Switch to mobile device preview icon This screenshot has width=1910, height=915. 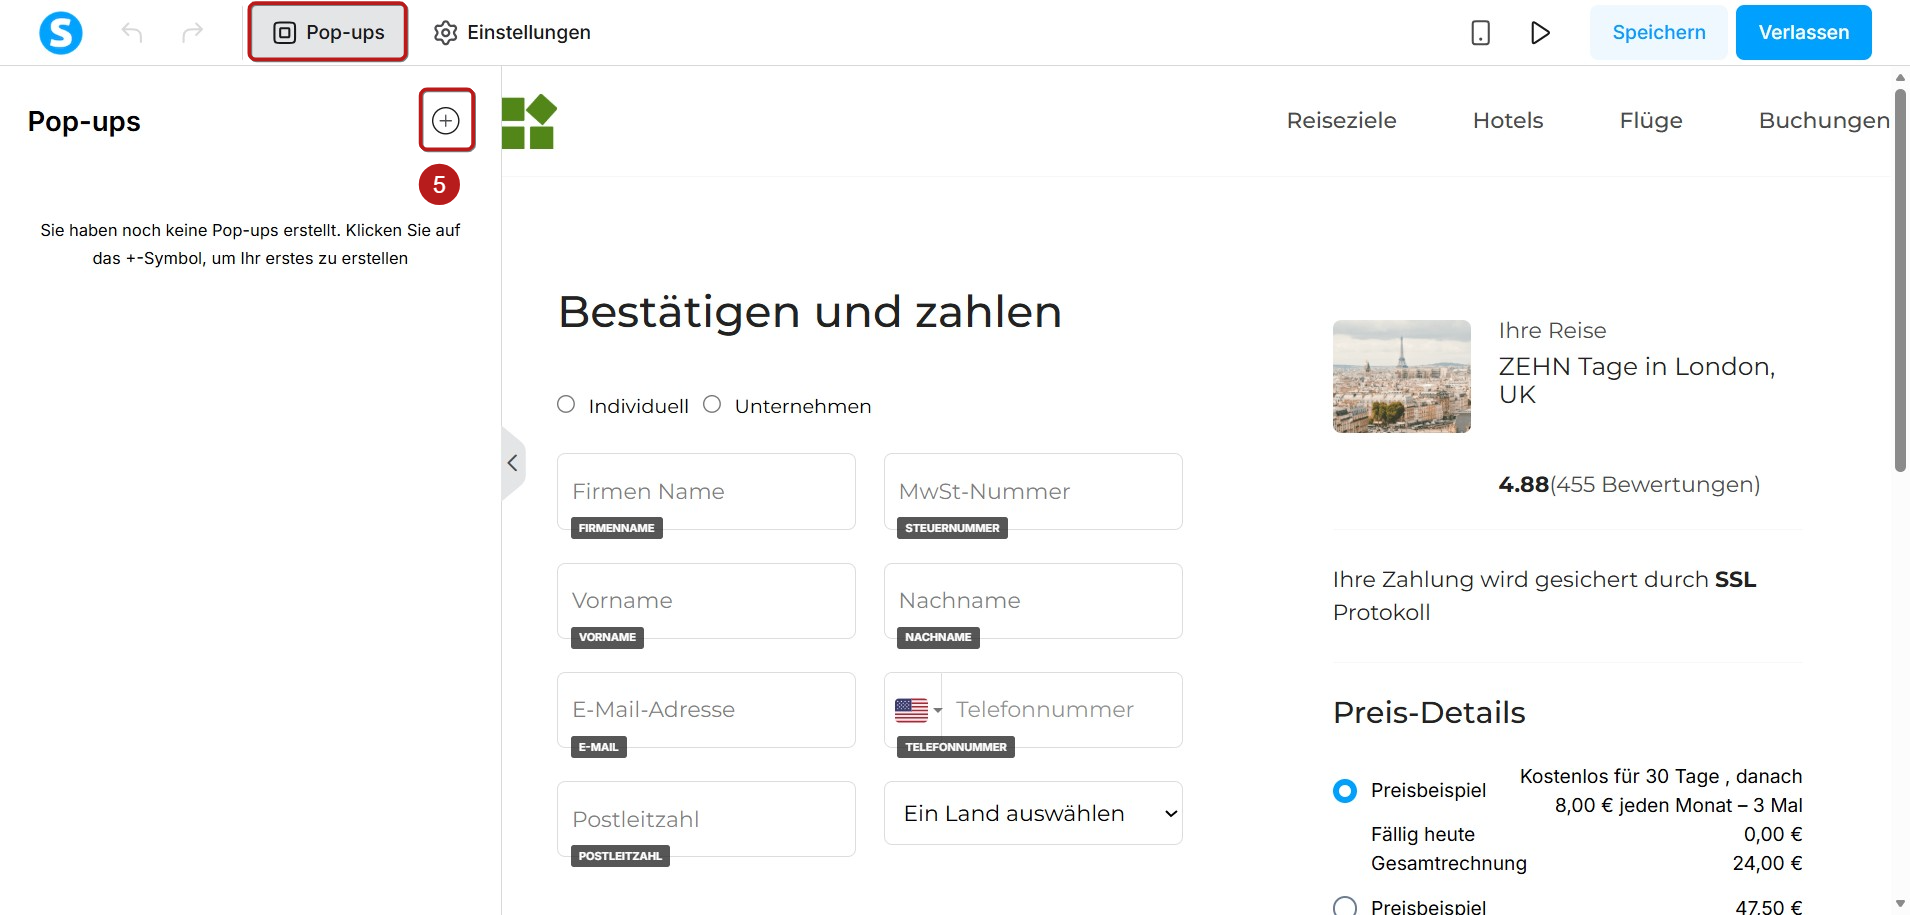tap(1481, 33)
